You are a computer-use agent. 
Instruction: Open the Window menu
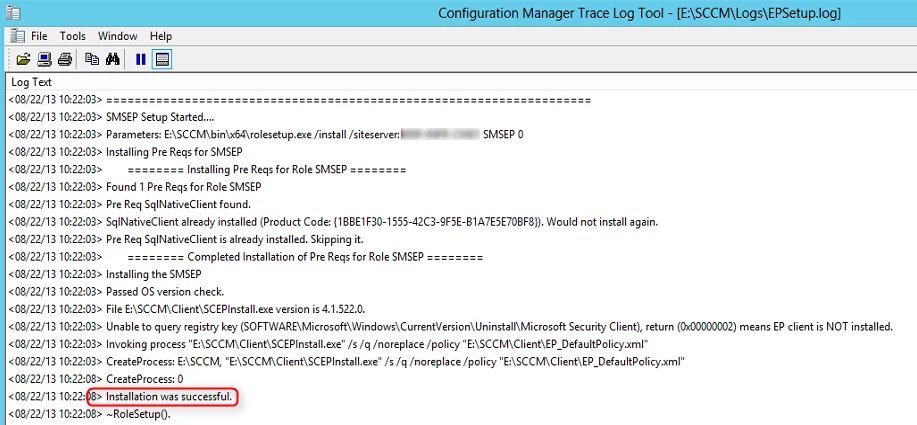pyautogui.click(x=118, y=36)
